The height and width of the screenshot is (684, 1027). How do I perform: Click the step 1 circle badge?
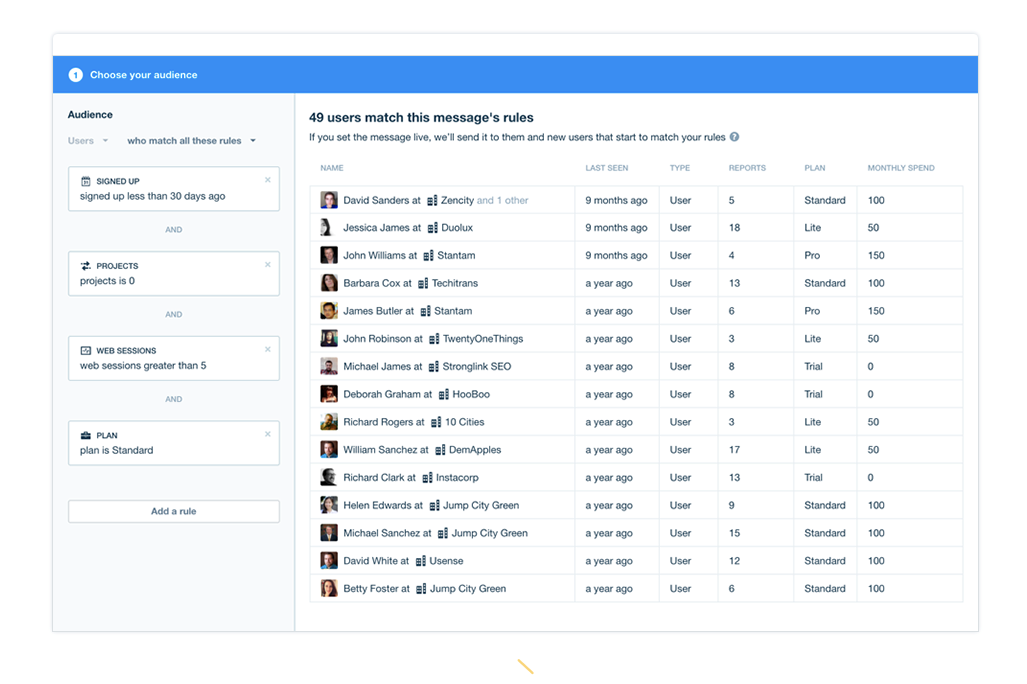coord(75,75)
